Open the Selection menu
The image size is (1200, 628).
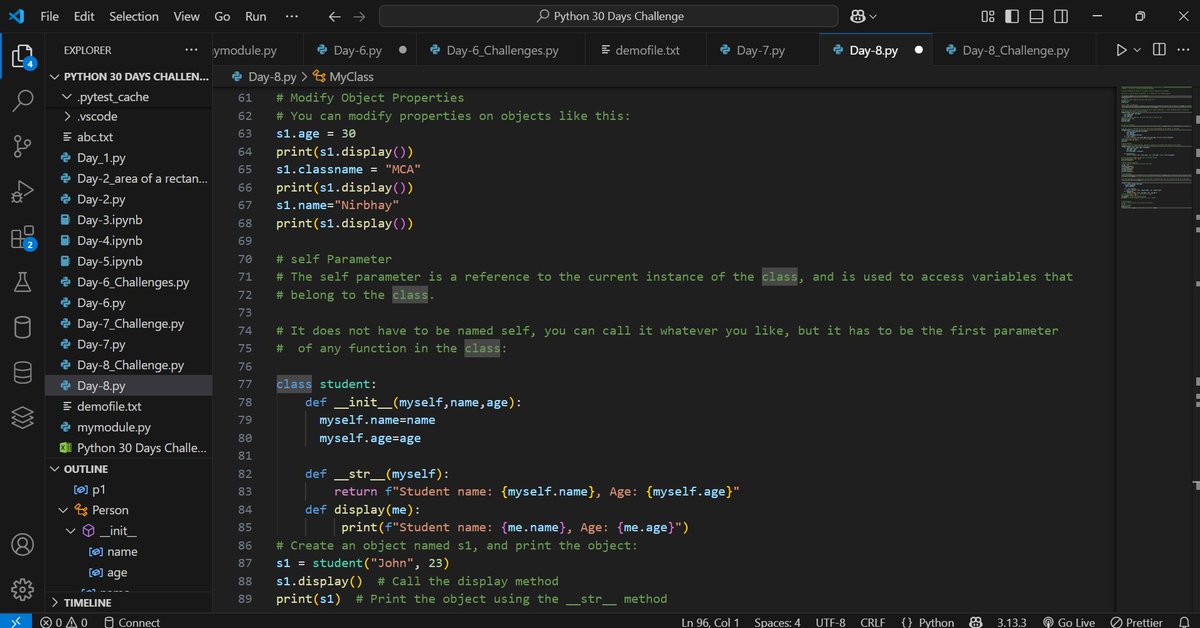pyautogui.click(x=134, y=16)
